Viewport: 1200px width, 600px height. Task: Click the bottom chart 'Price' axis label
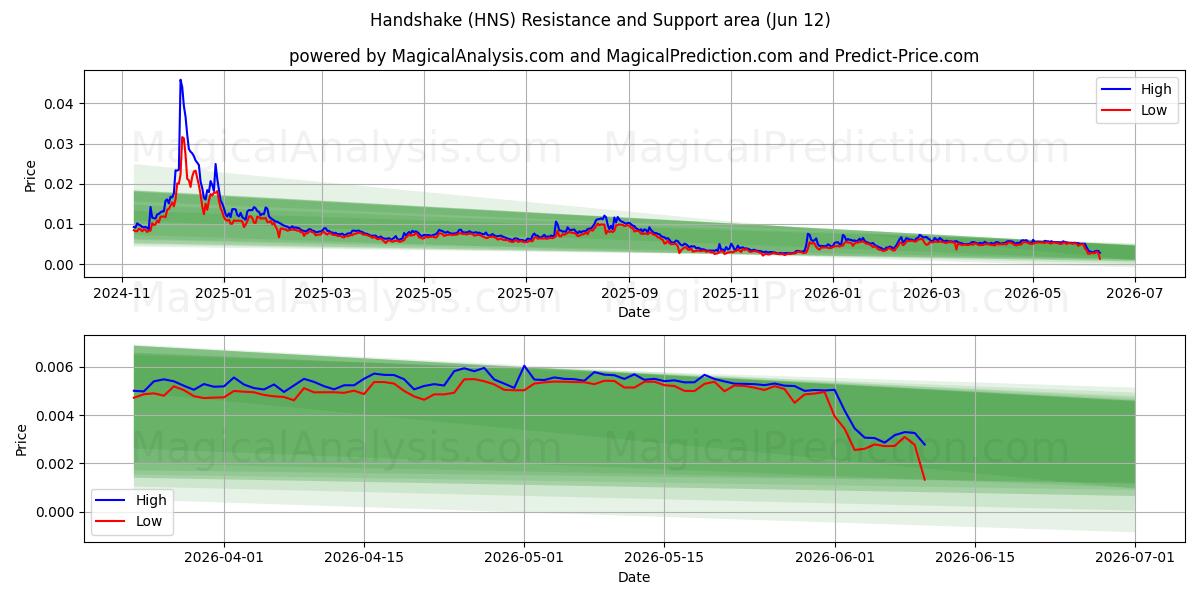[x=22, y=439]
